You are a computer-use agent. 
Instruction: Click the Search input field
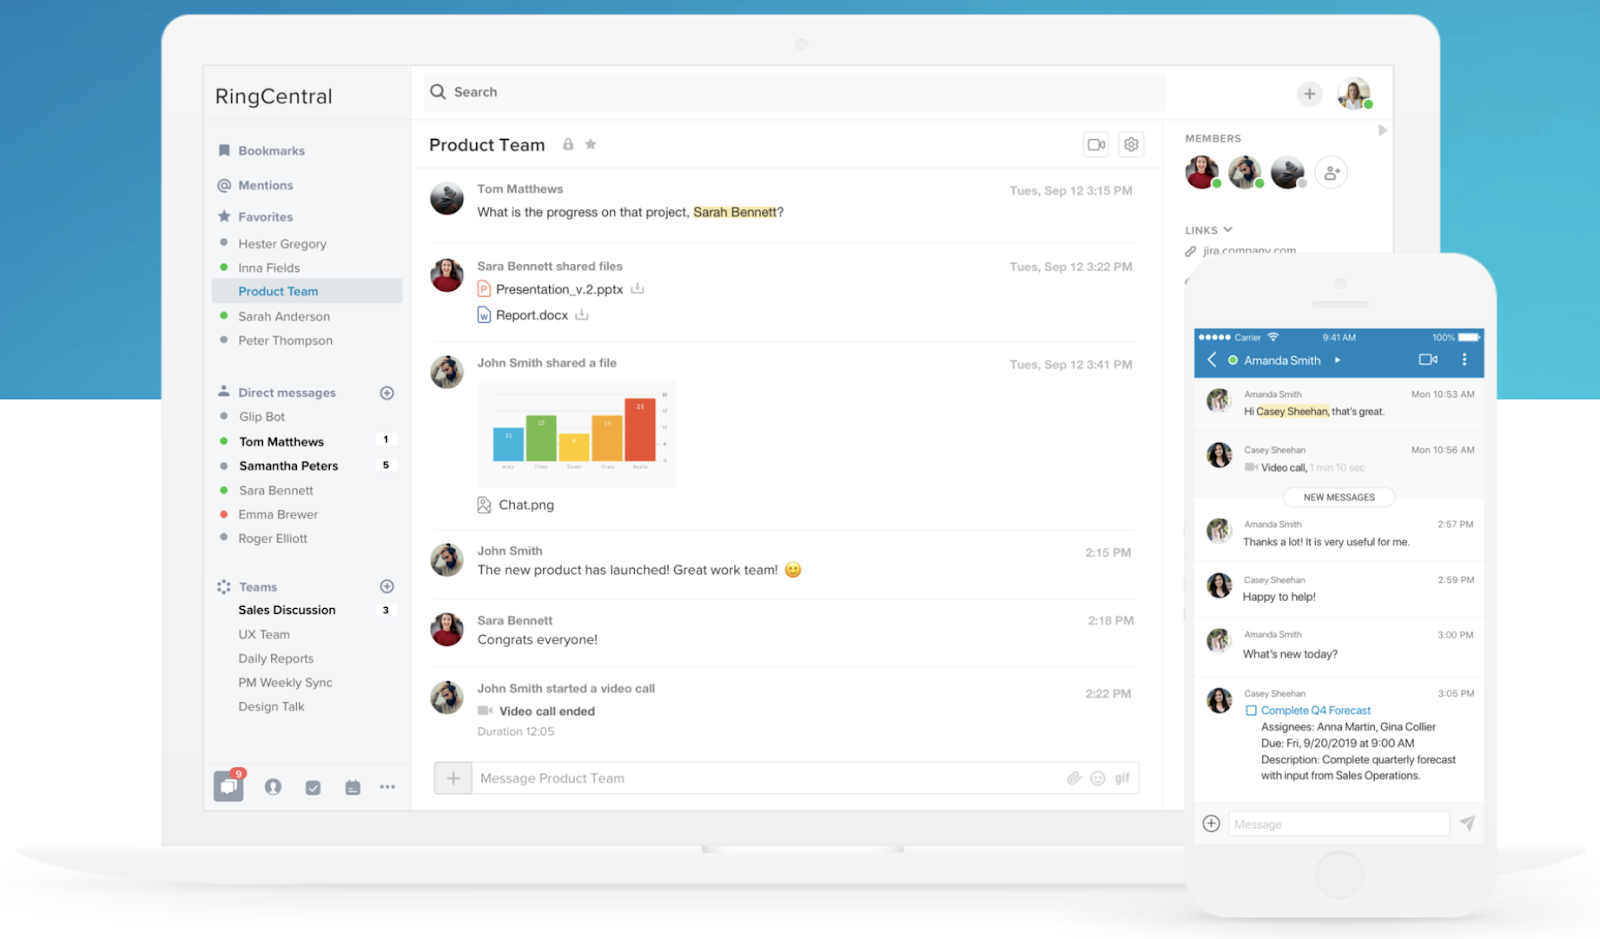pyautogui.click(x=795, y=92)
